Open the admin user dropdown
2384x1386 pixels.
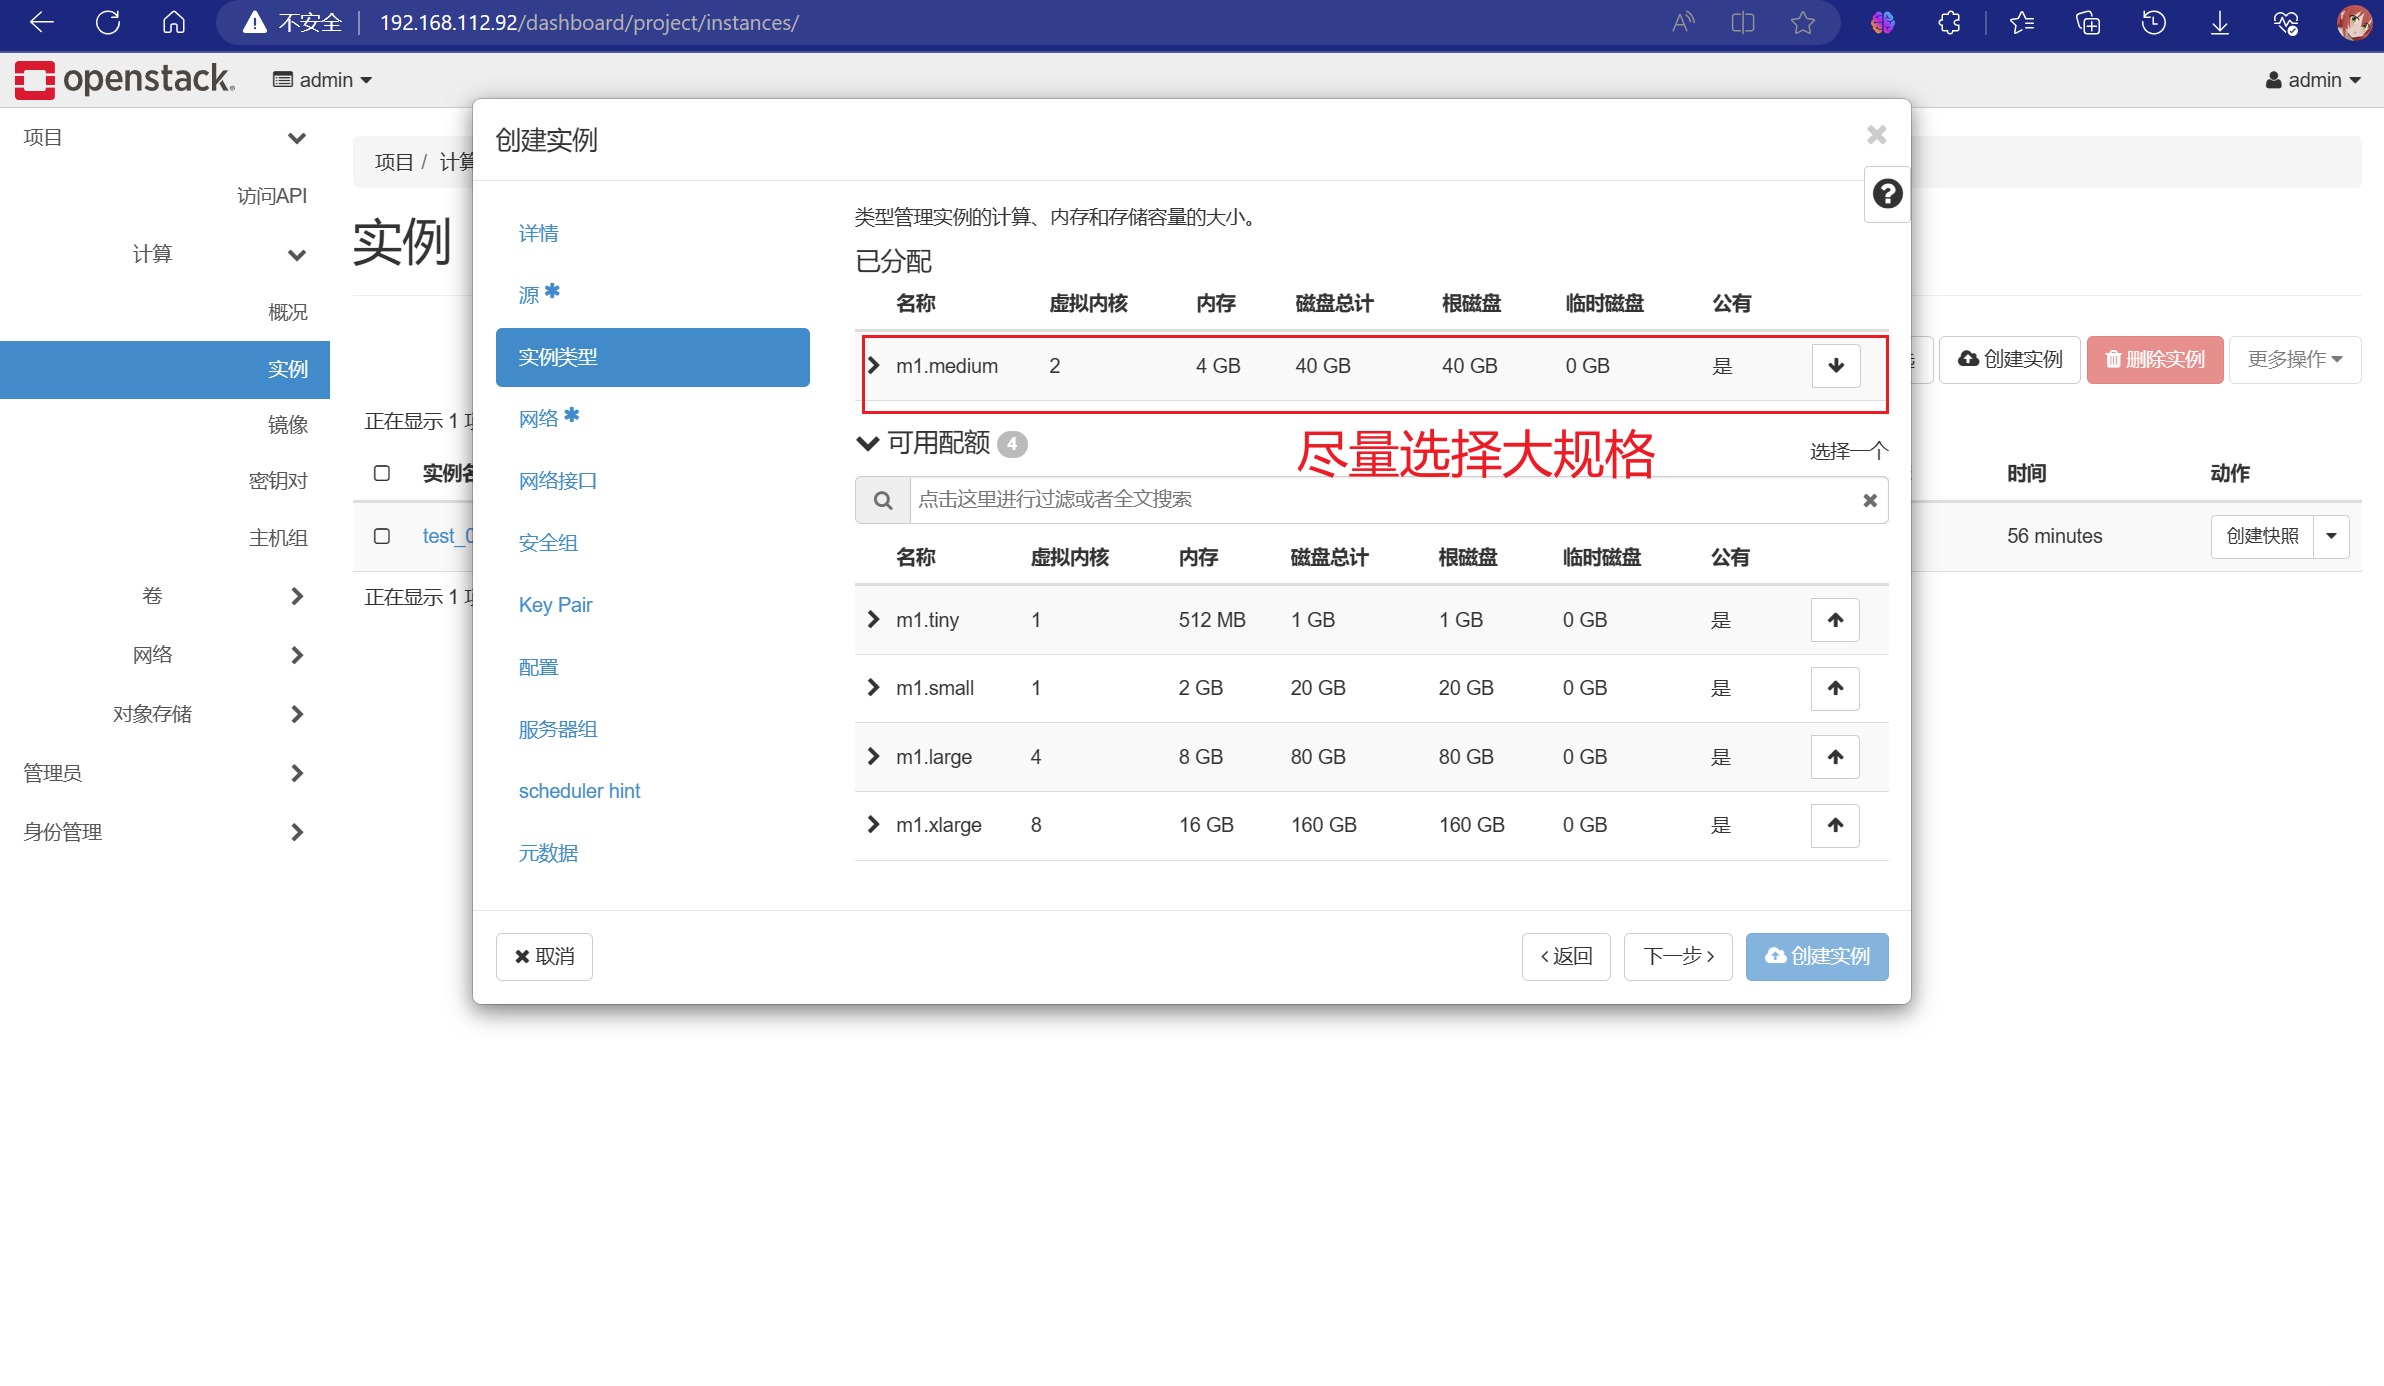pos(2312,80)
